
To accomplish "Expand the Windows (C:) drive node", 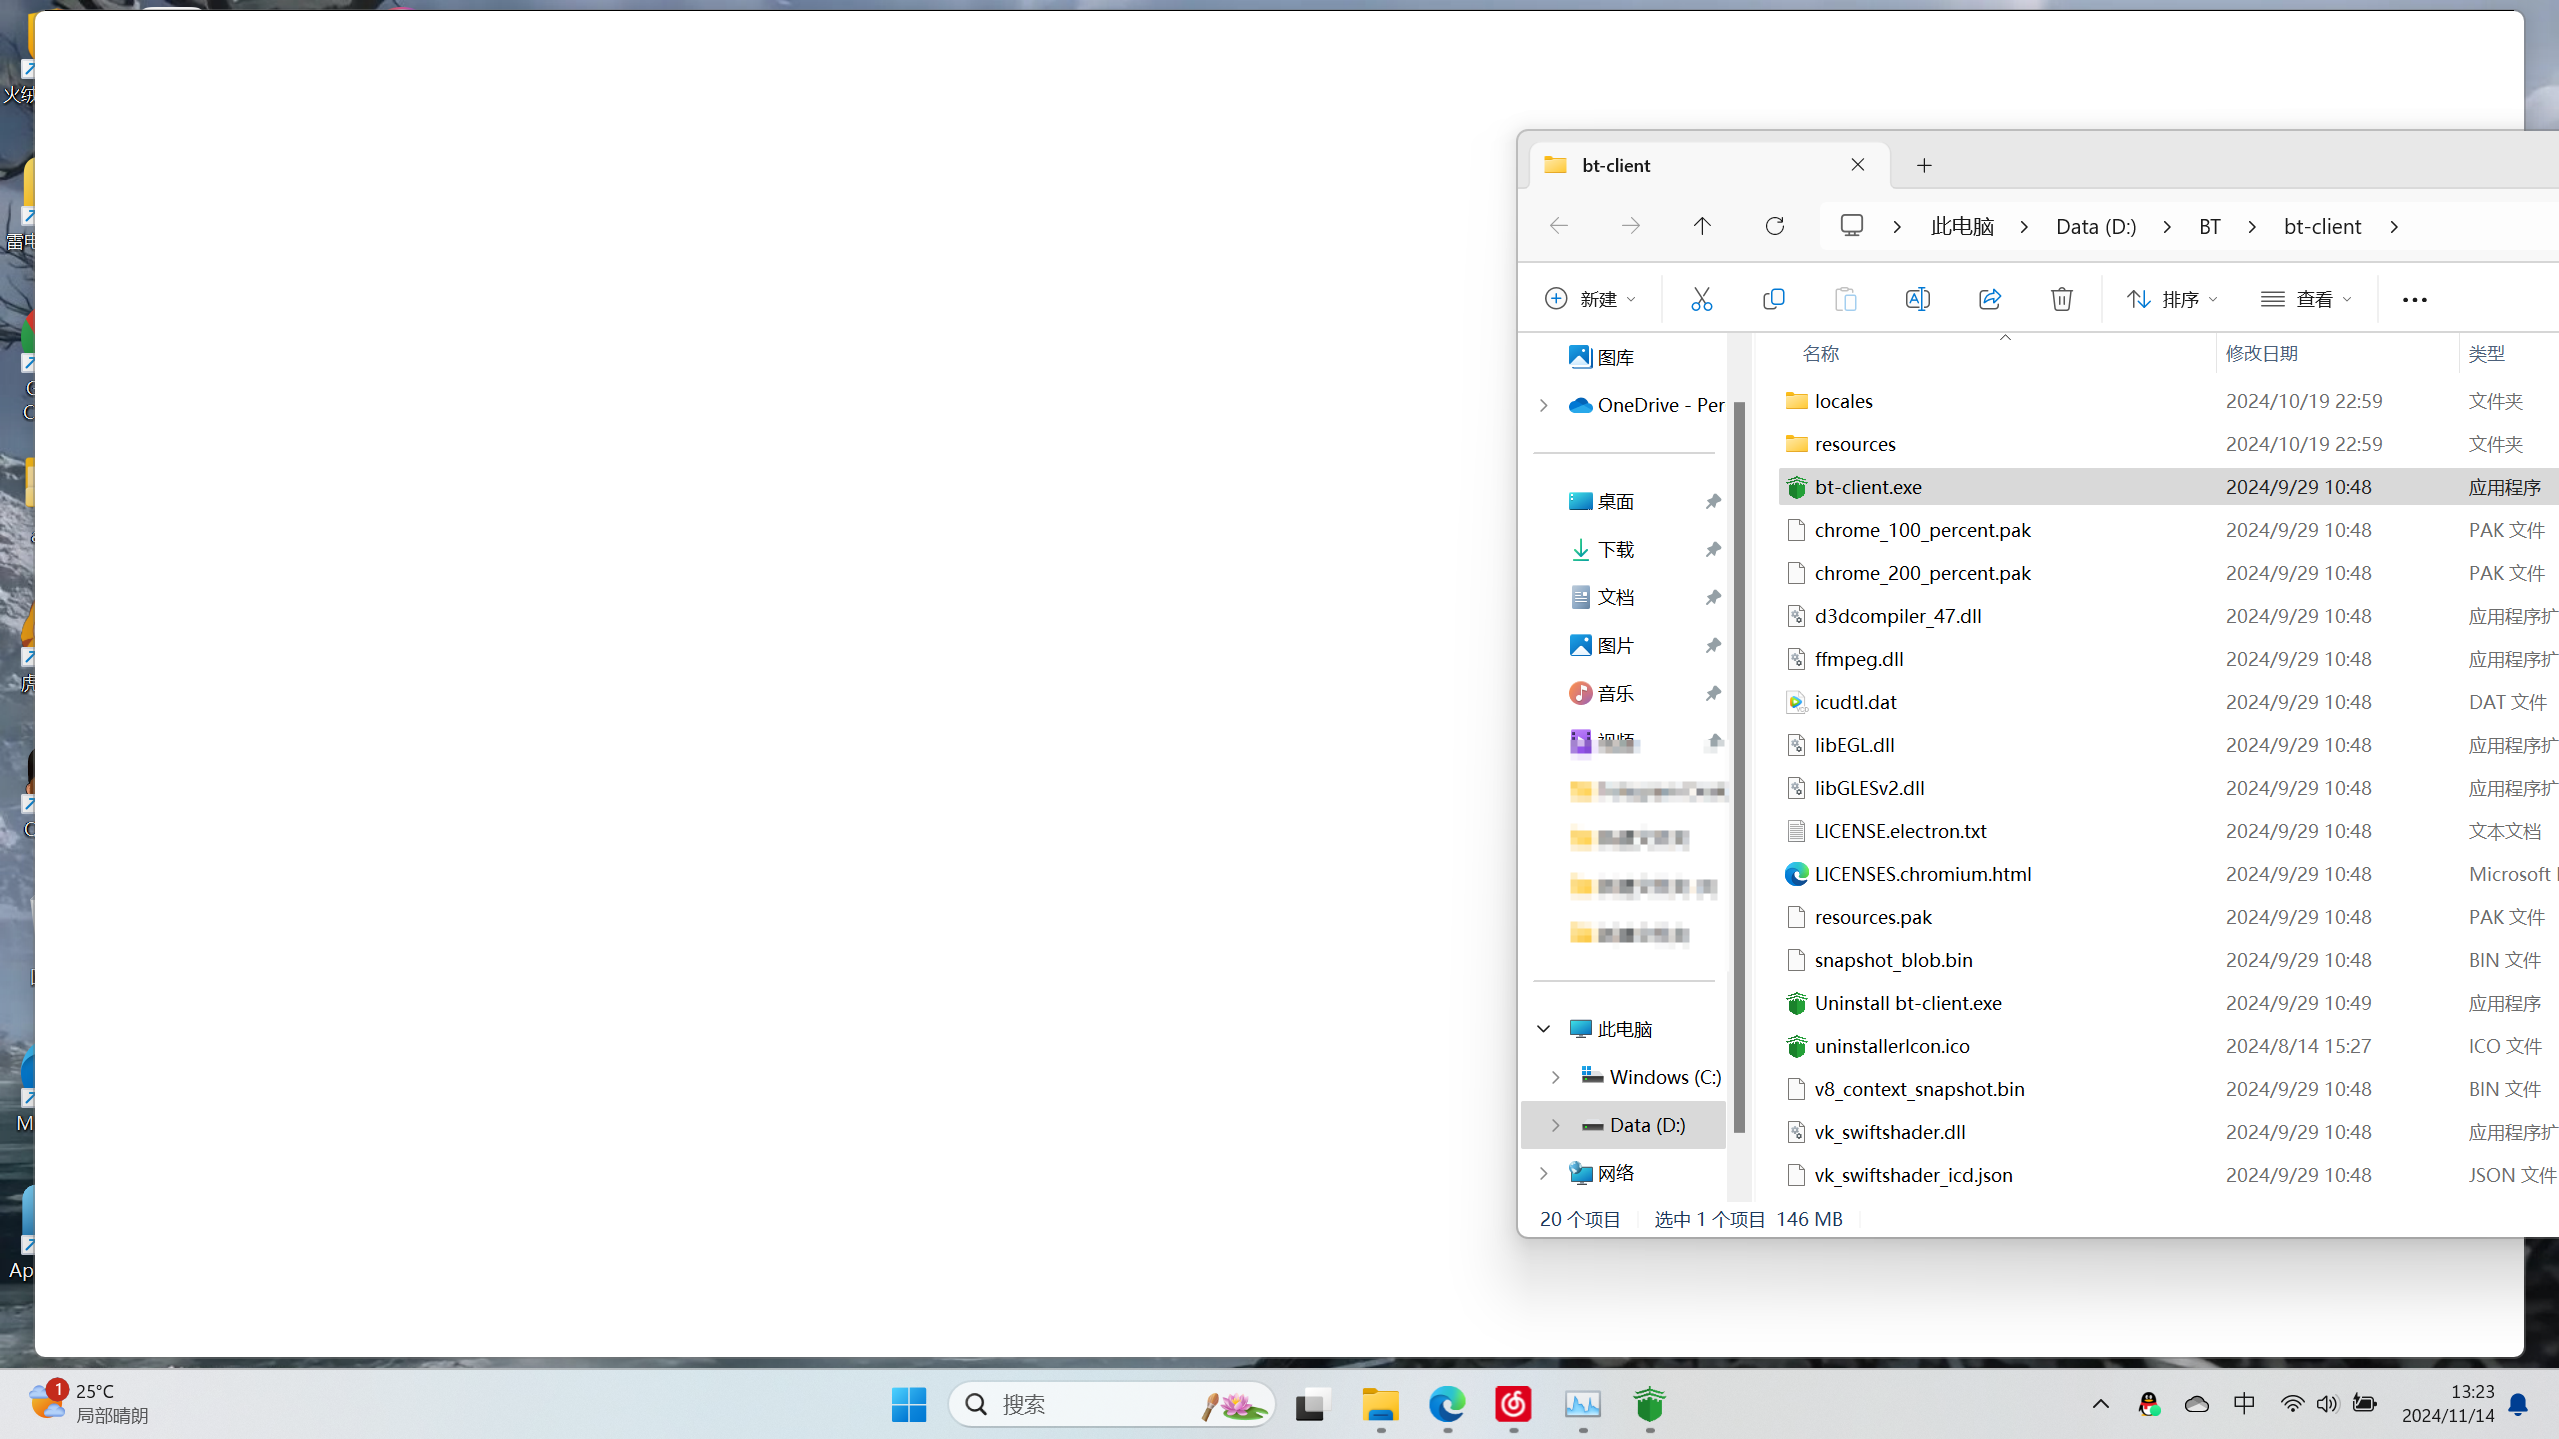I will point(1555,1077).
